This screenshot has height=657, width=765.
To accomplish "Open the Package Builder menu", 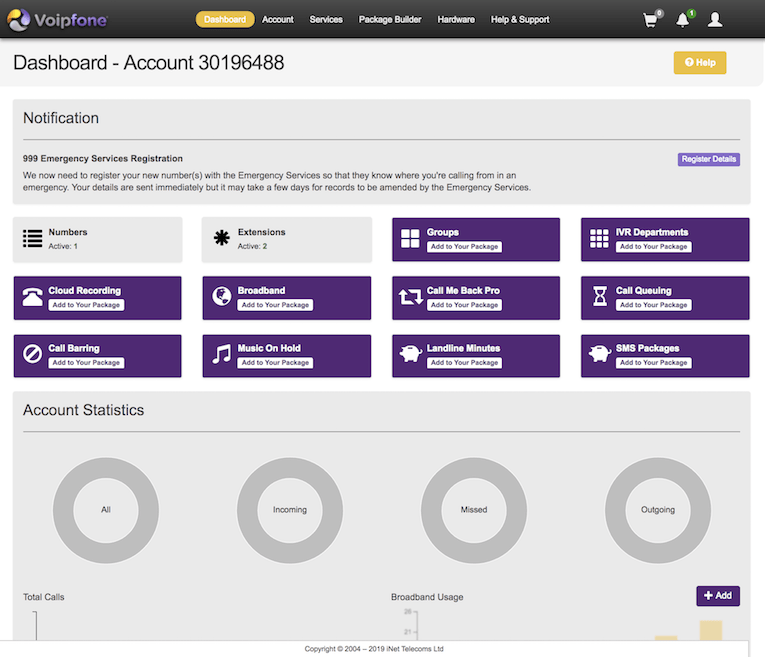I will [x=390, y=20].
